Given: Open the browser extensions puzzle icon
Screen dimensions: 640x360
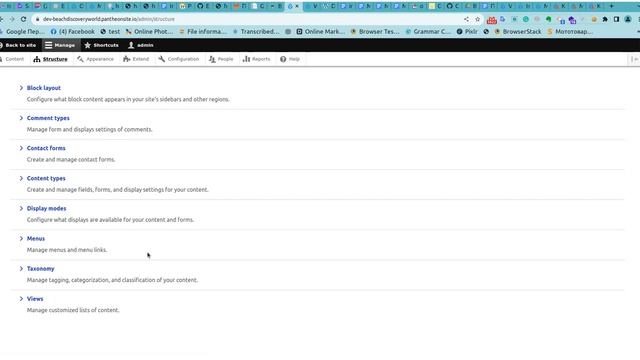Looking at the screenshot, I should pyautogui.click(x=605, y=19).
